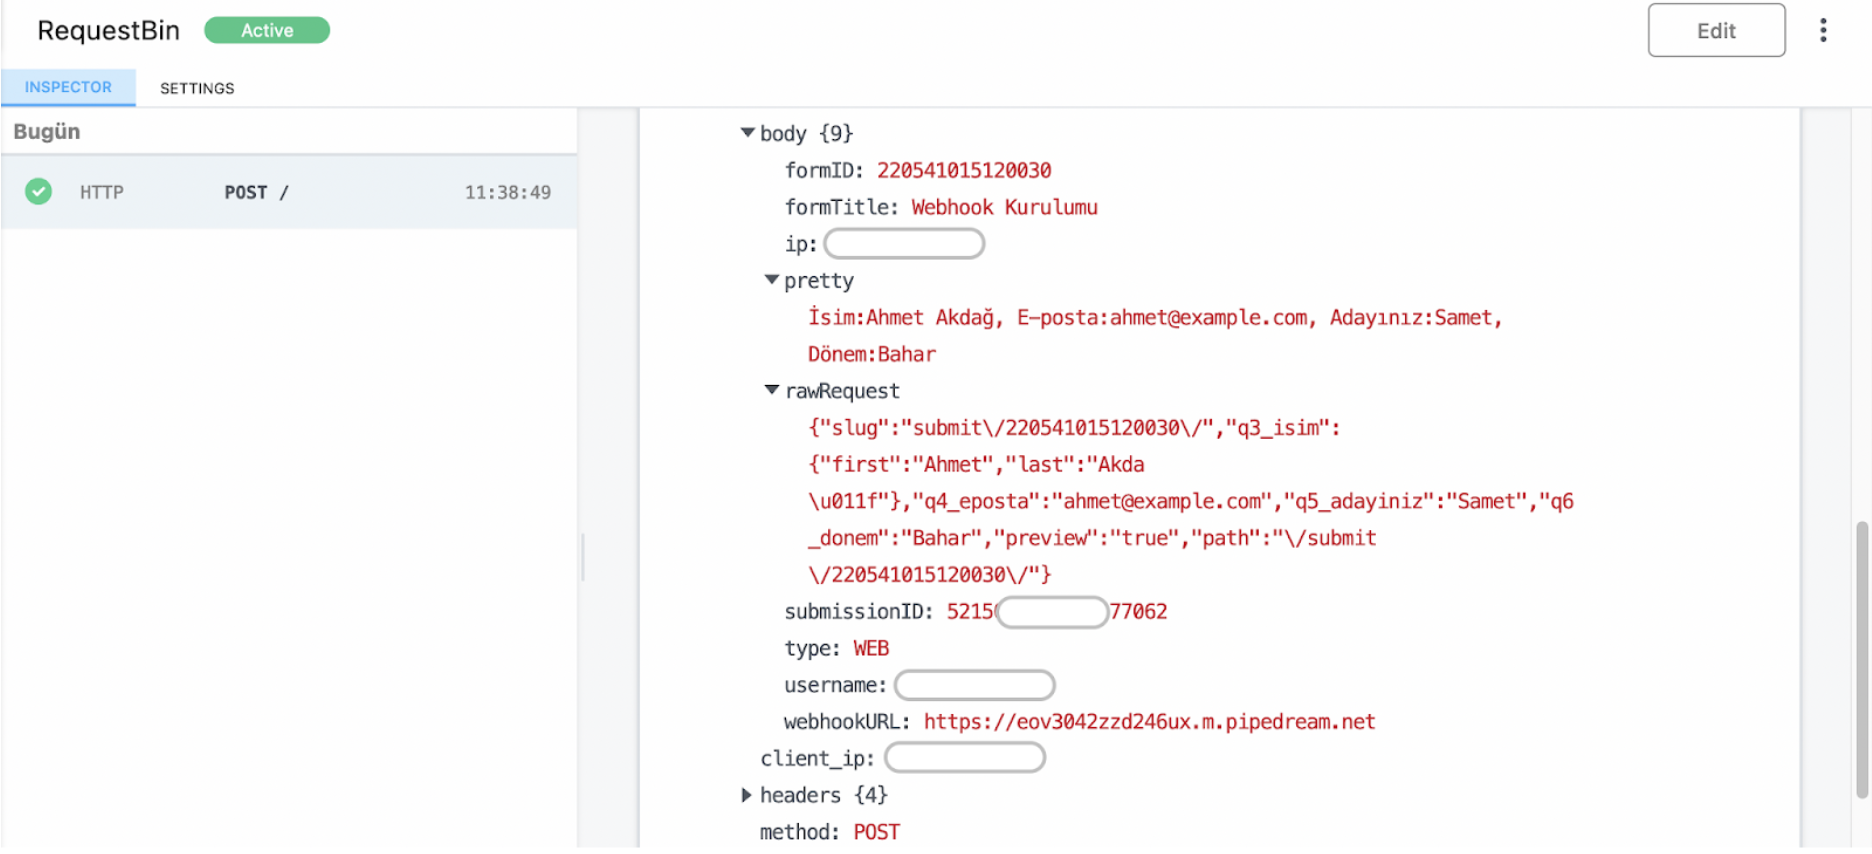Click the green Active status badge
The image size is (1872, 854).
pyautogui.click(x=267, y=31)
